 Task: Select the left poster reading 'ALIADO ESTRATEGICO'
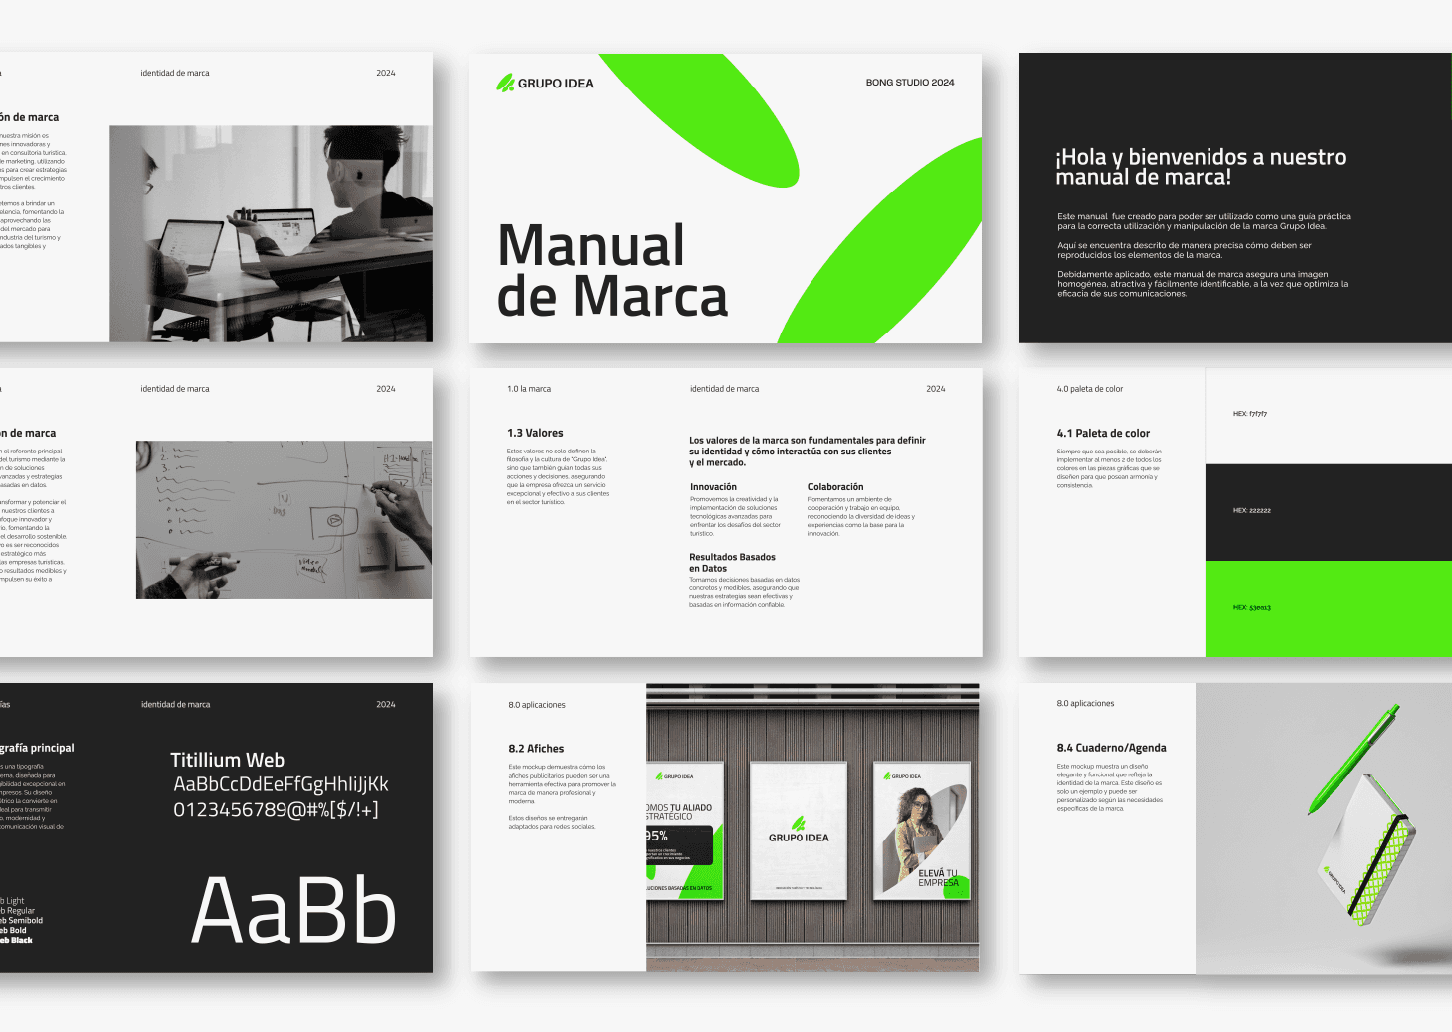click(x=685, y=832)
